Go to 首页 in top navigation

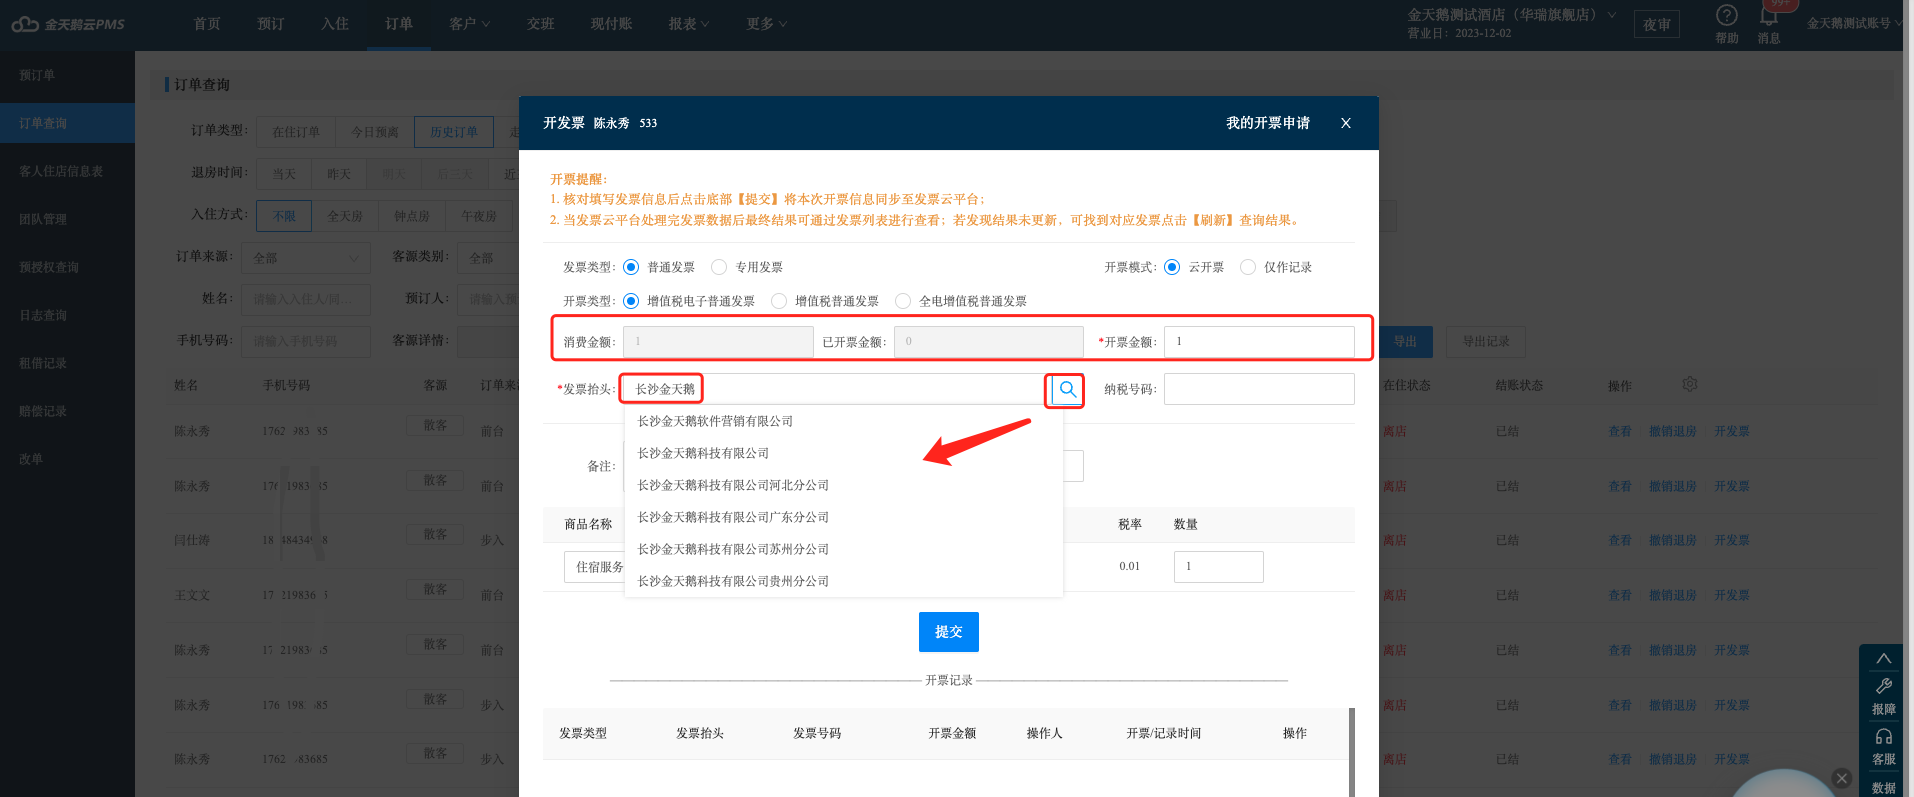[x=207, y=24]
